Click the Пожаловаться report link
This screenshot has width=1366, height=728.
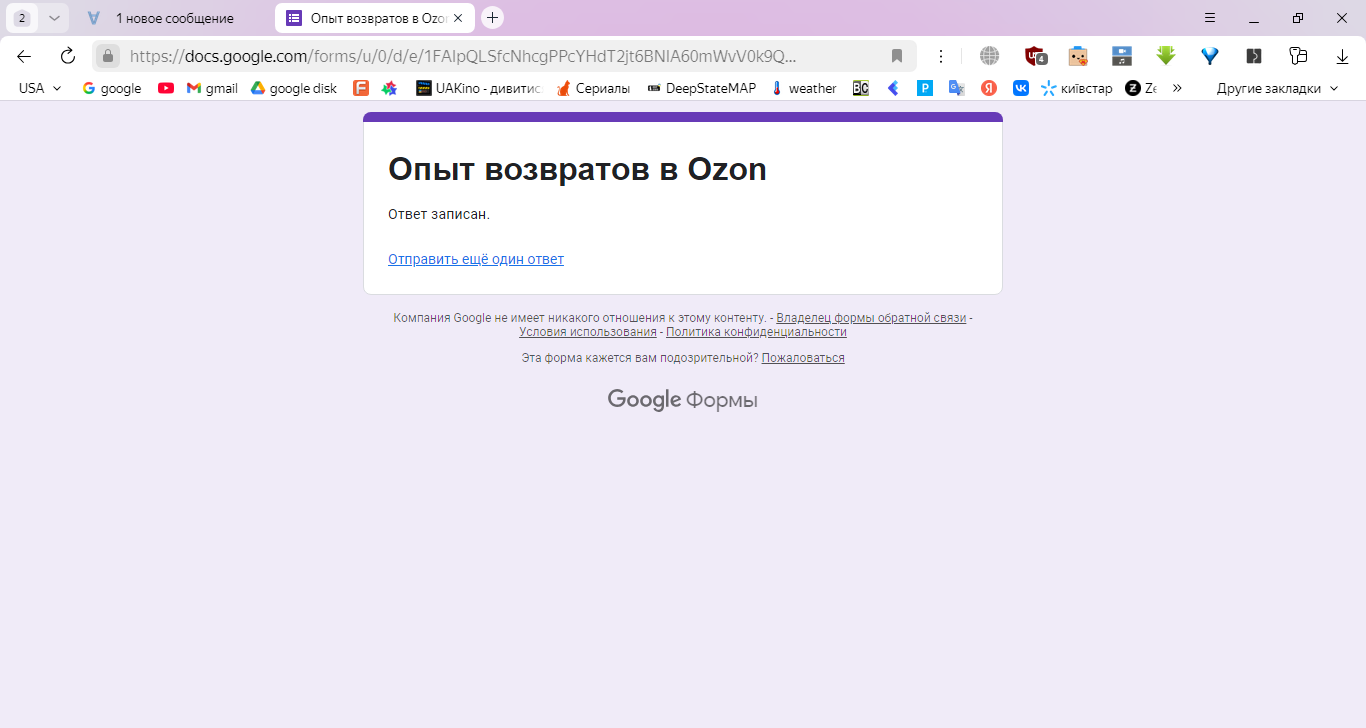[803, 358]
